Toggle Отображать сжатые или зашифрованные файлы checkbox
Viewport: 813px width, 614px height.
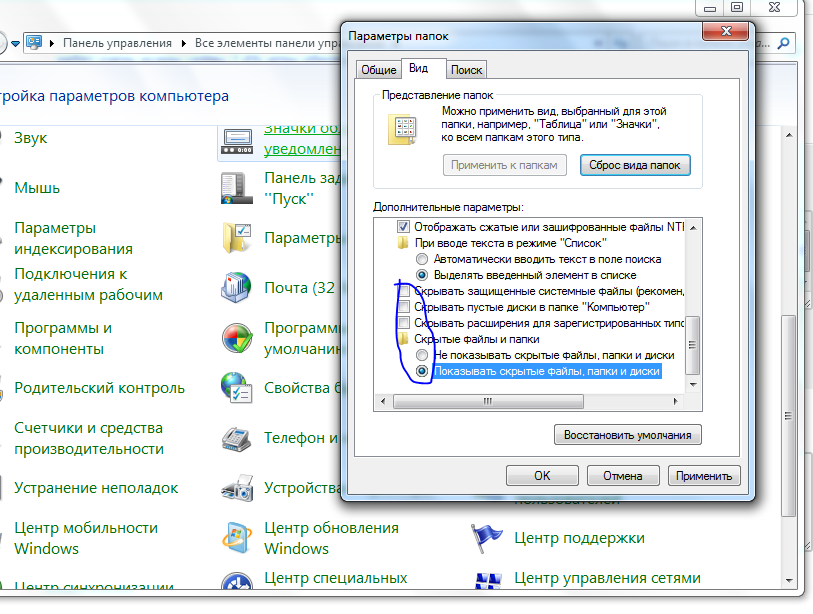click(403, 227)
